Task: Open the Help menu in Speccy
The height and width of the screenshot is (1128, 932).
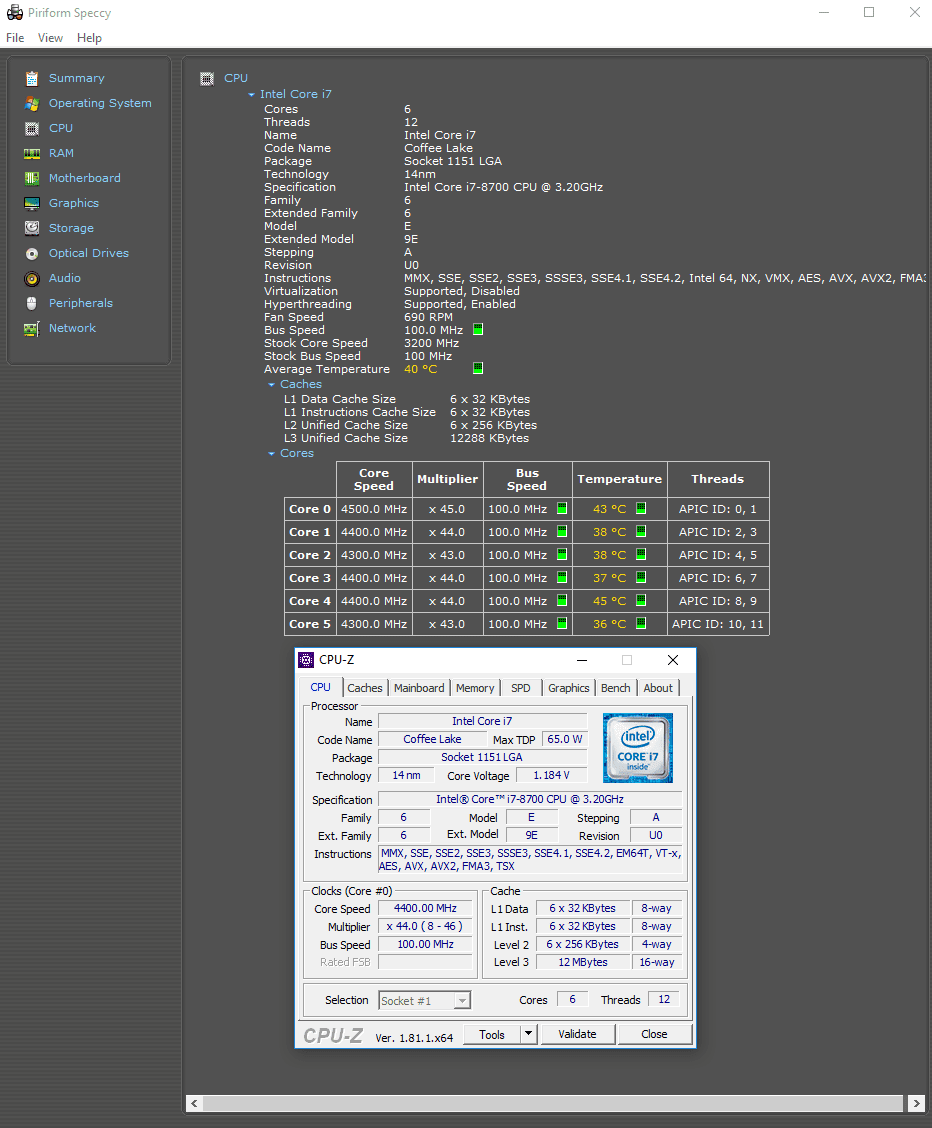Action: click(89, 38)
